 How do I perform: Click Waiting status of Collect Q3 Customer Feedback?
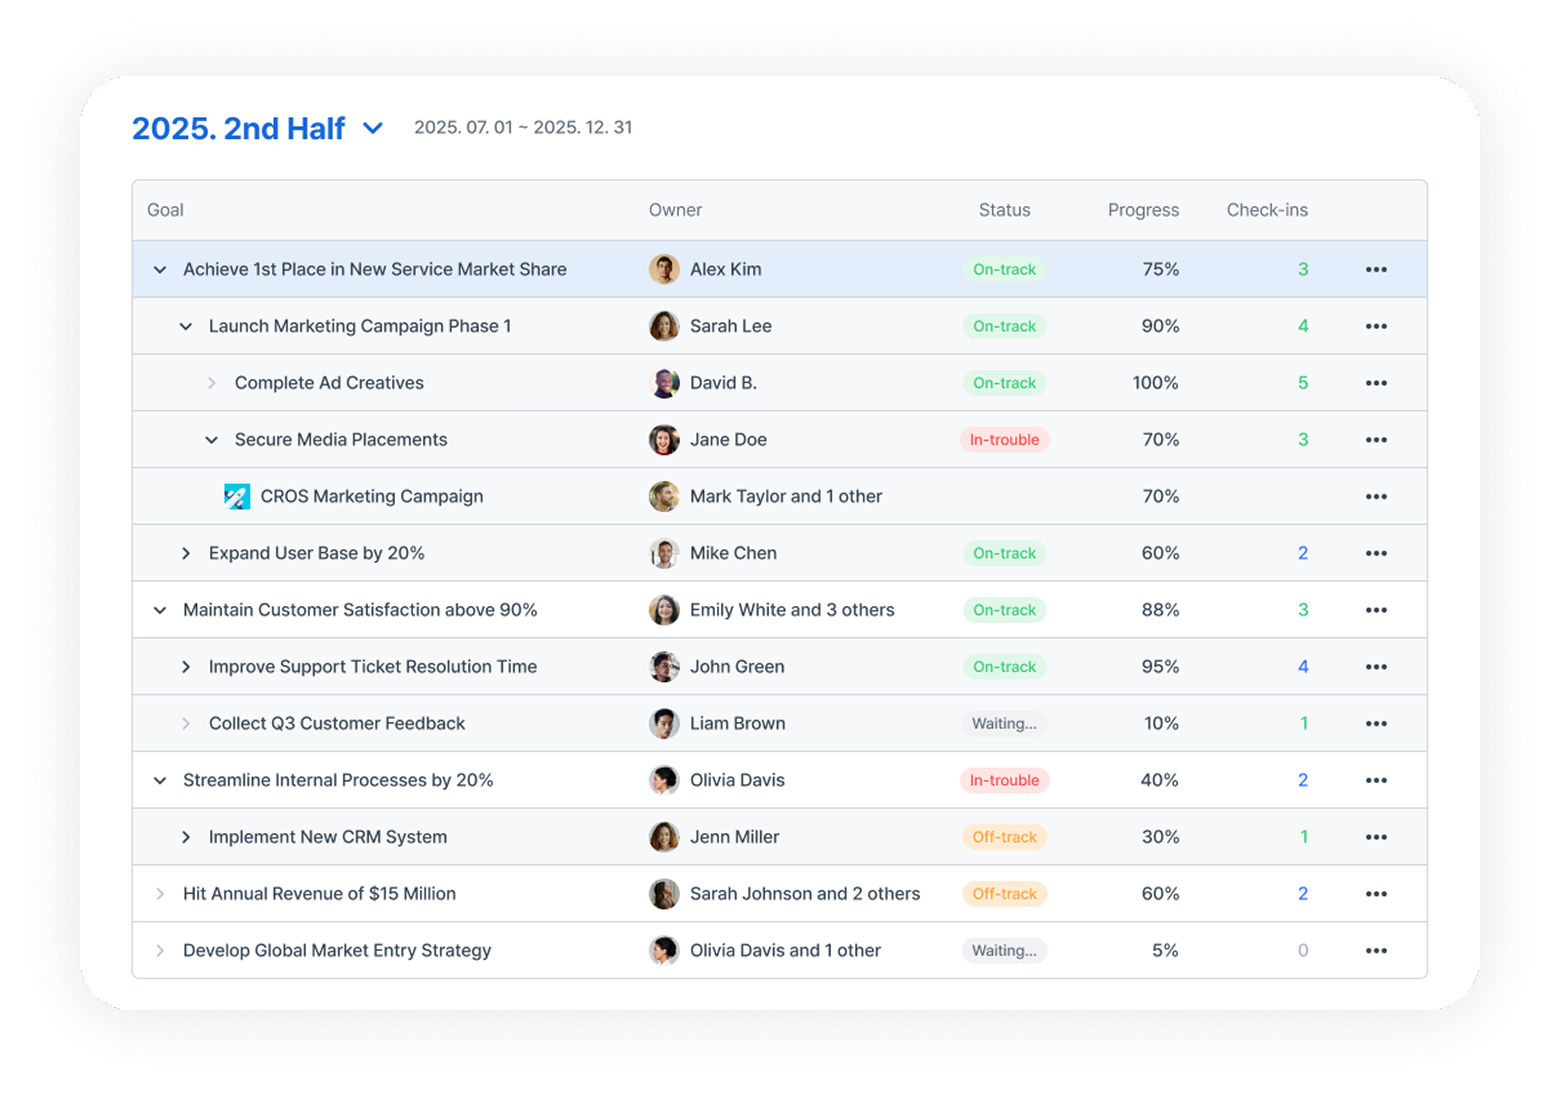click(x=1004, y=723)
